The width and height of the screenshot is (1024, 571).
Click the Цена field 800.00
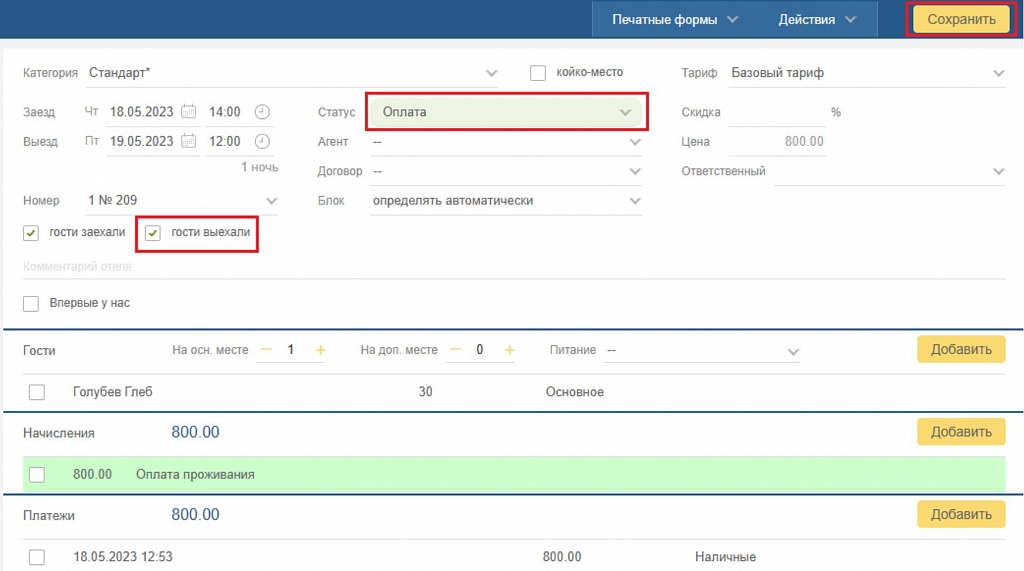pos(777,141)
